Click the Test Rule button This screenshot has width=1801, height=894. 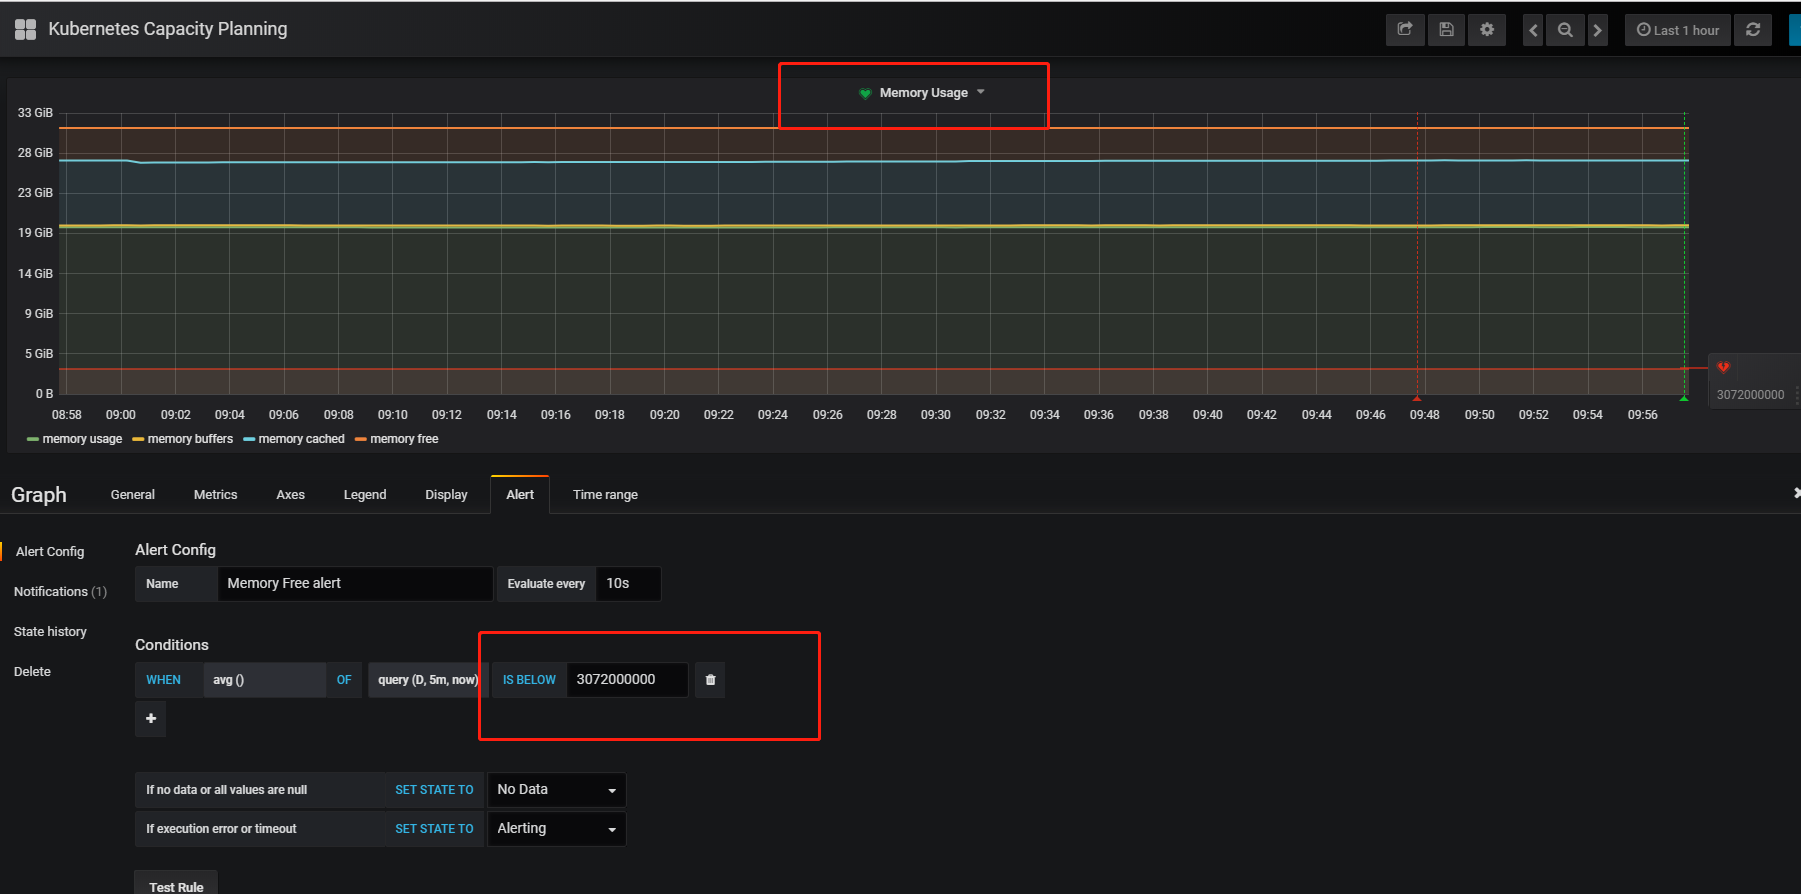point(176,885)
